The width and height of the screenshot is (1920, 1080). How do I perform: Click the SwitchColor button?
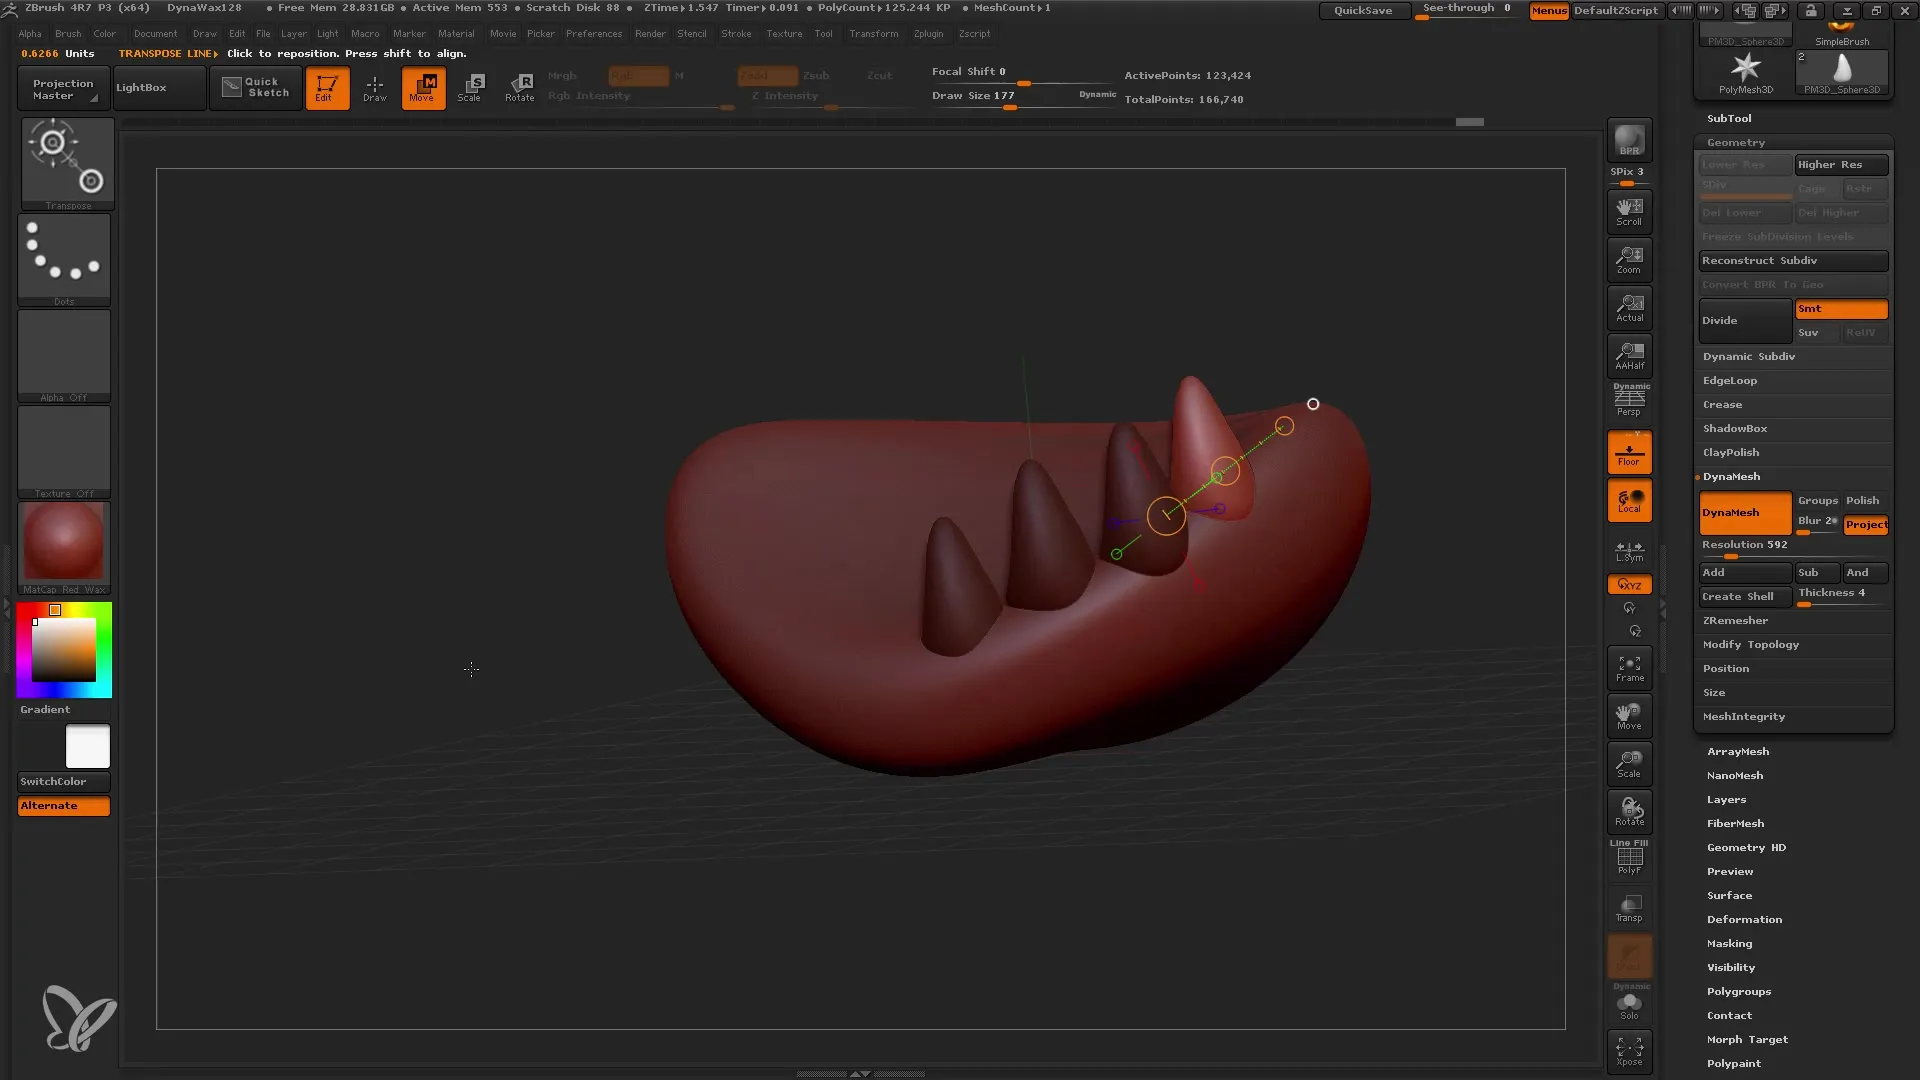click(x=64, y=781)
